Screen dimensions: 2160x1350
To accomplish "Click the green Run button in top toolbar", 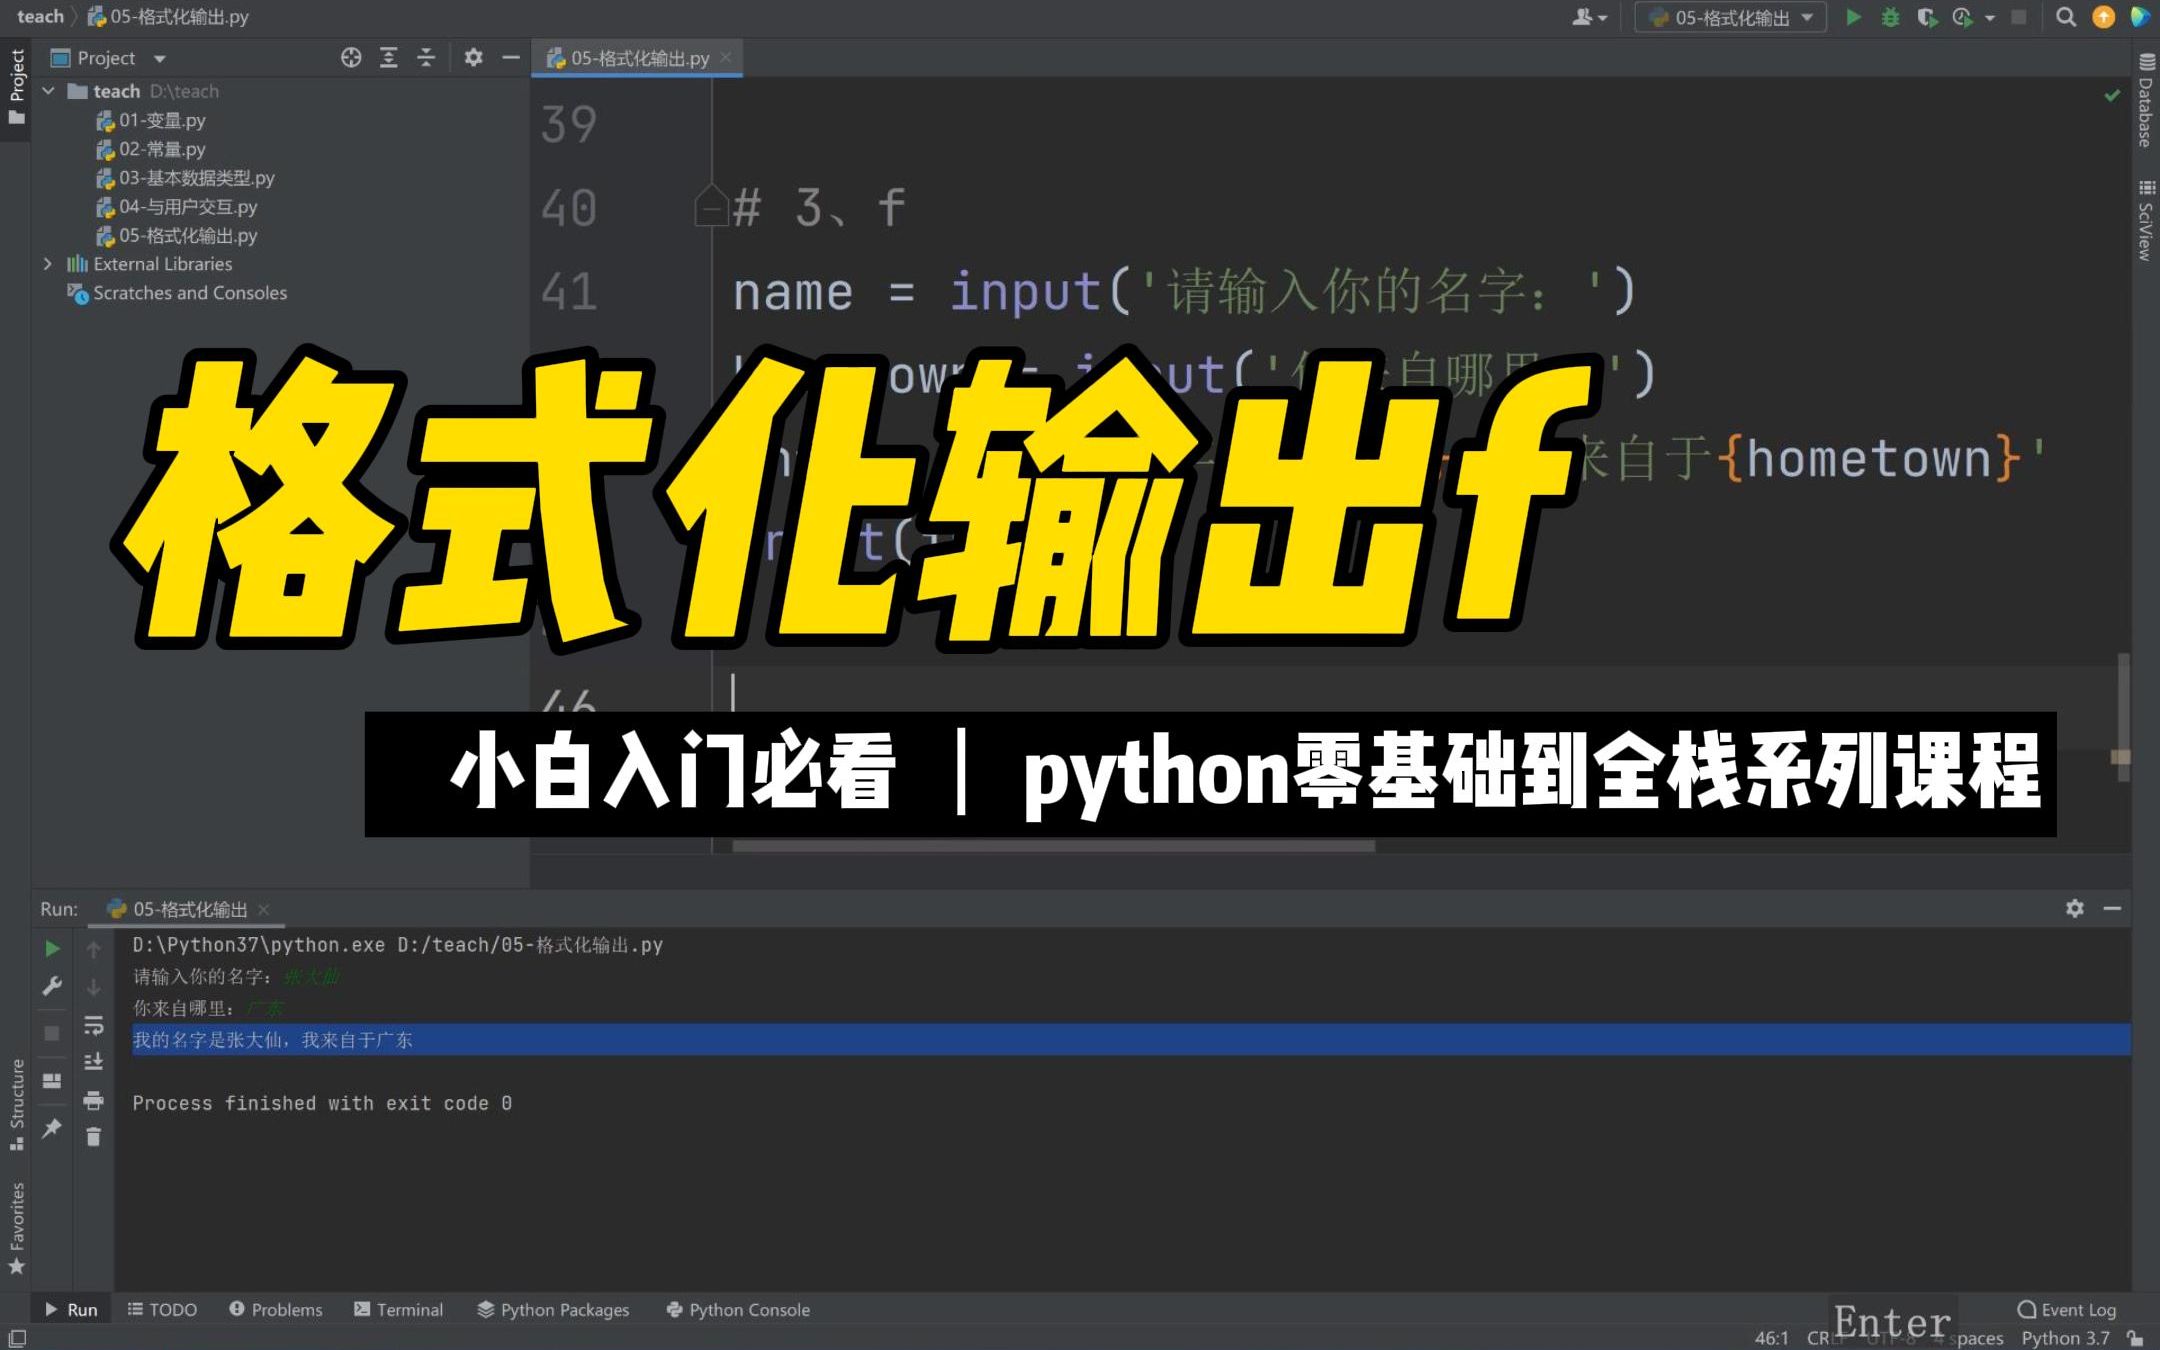I will pos(1853,17).
